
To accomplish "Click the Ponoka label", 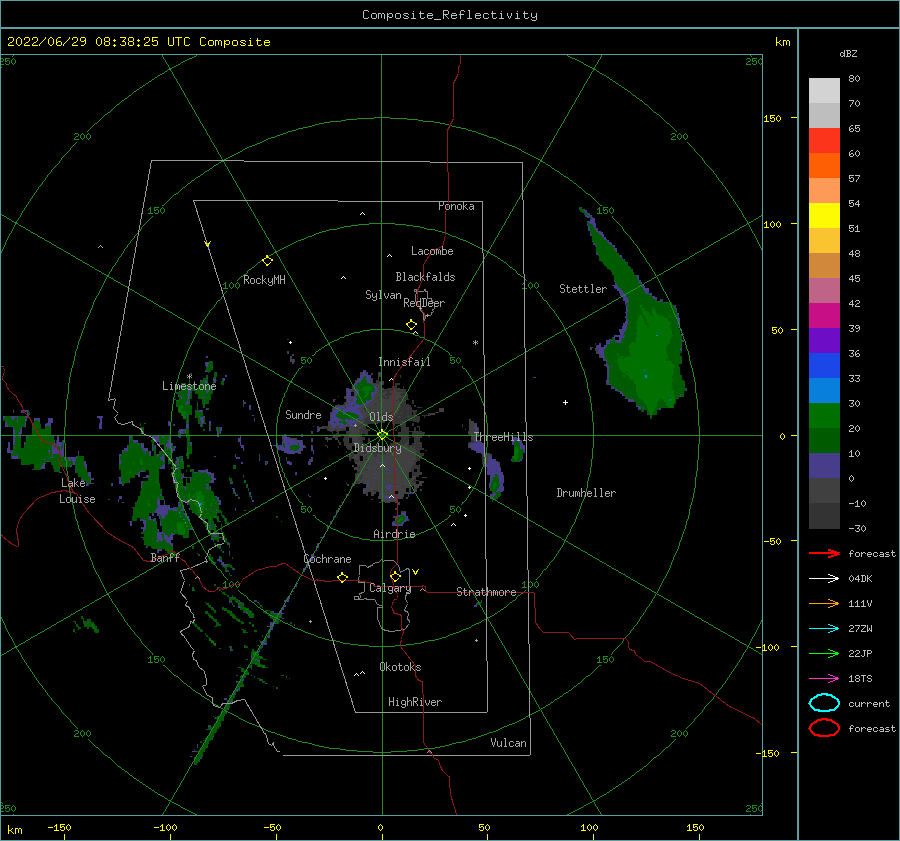I will pos(456,206).
